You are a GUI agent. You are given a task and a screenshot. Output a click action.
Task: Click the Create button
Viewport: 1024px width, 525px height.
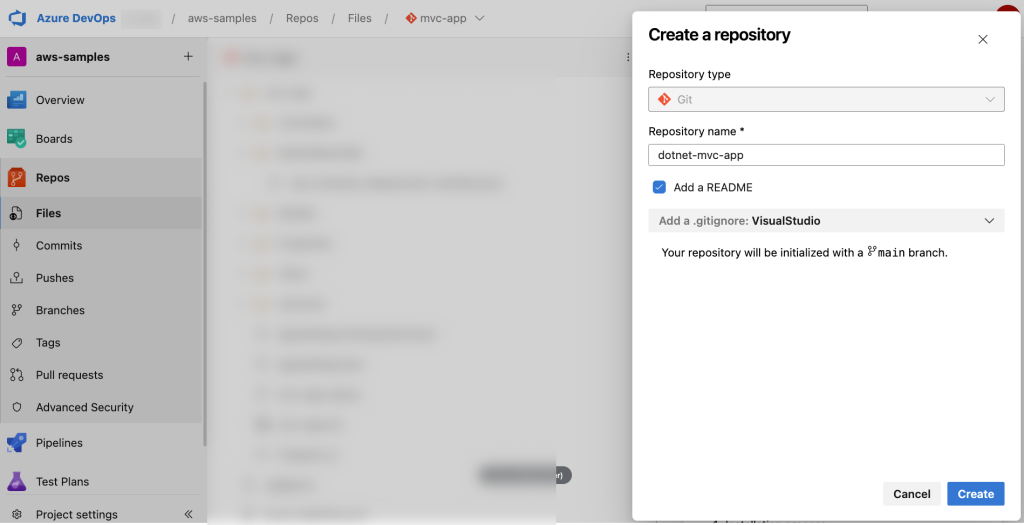click(x=976, y=494)
